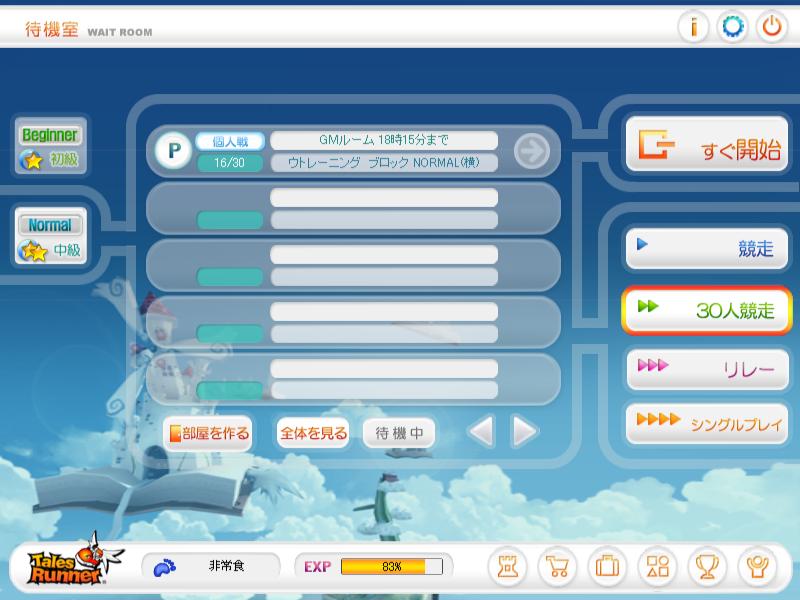Open the shapes icon in bottom bar
Image resolution: width=800 pixels, height=600 pixels.
(x=657, y=566)
